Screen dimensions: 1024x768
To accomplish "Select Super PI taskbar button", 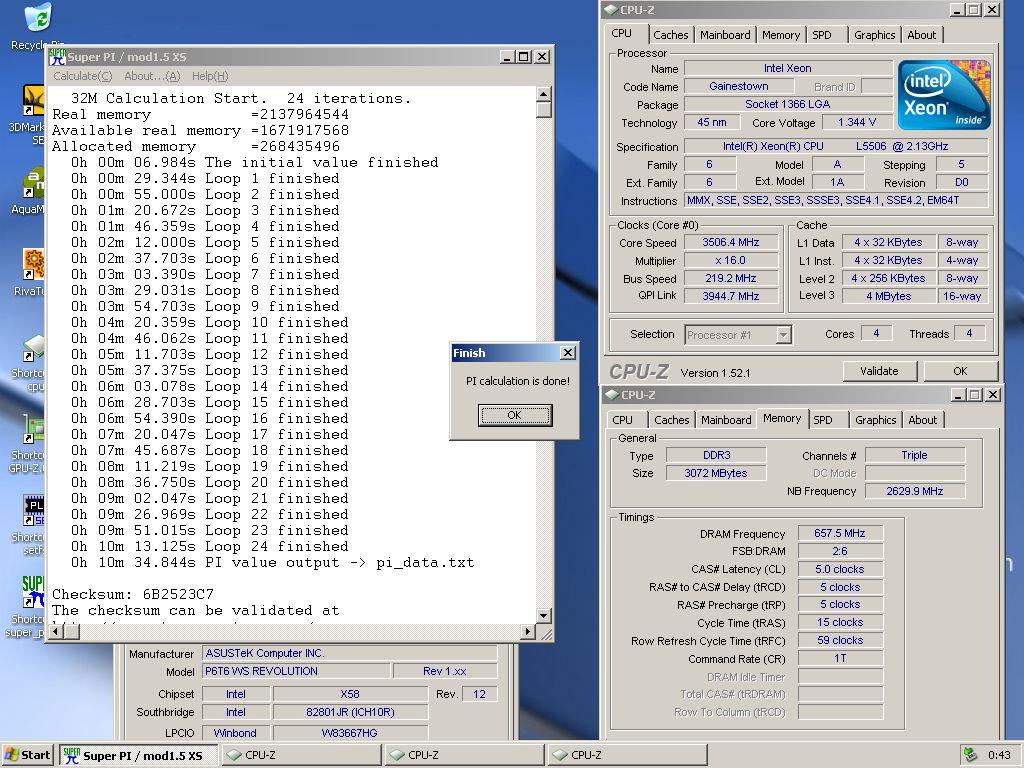I will tap(138, 756).
